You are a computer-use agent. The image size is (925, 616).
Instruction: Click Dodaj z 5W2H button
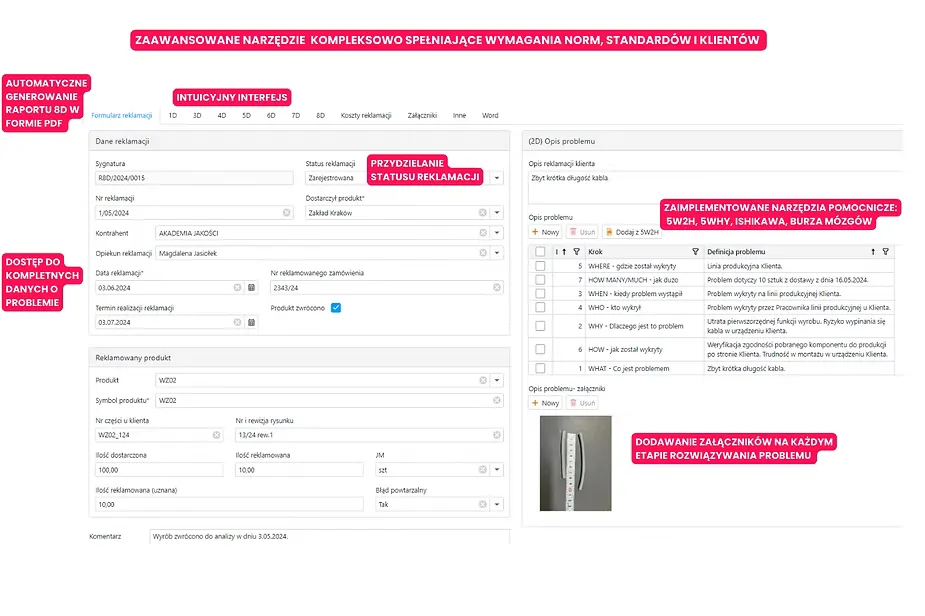(632, 232)
